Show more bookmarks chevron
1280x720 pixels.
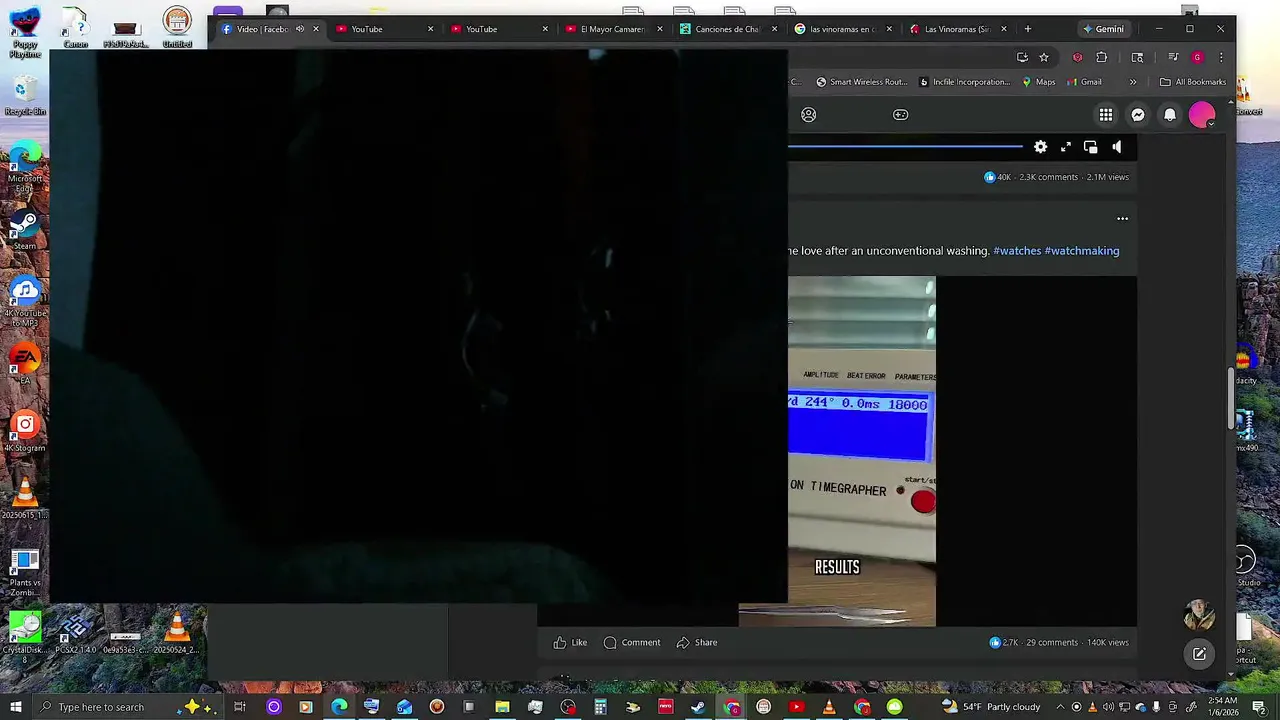click(x=1133, y=82)
